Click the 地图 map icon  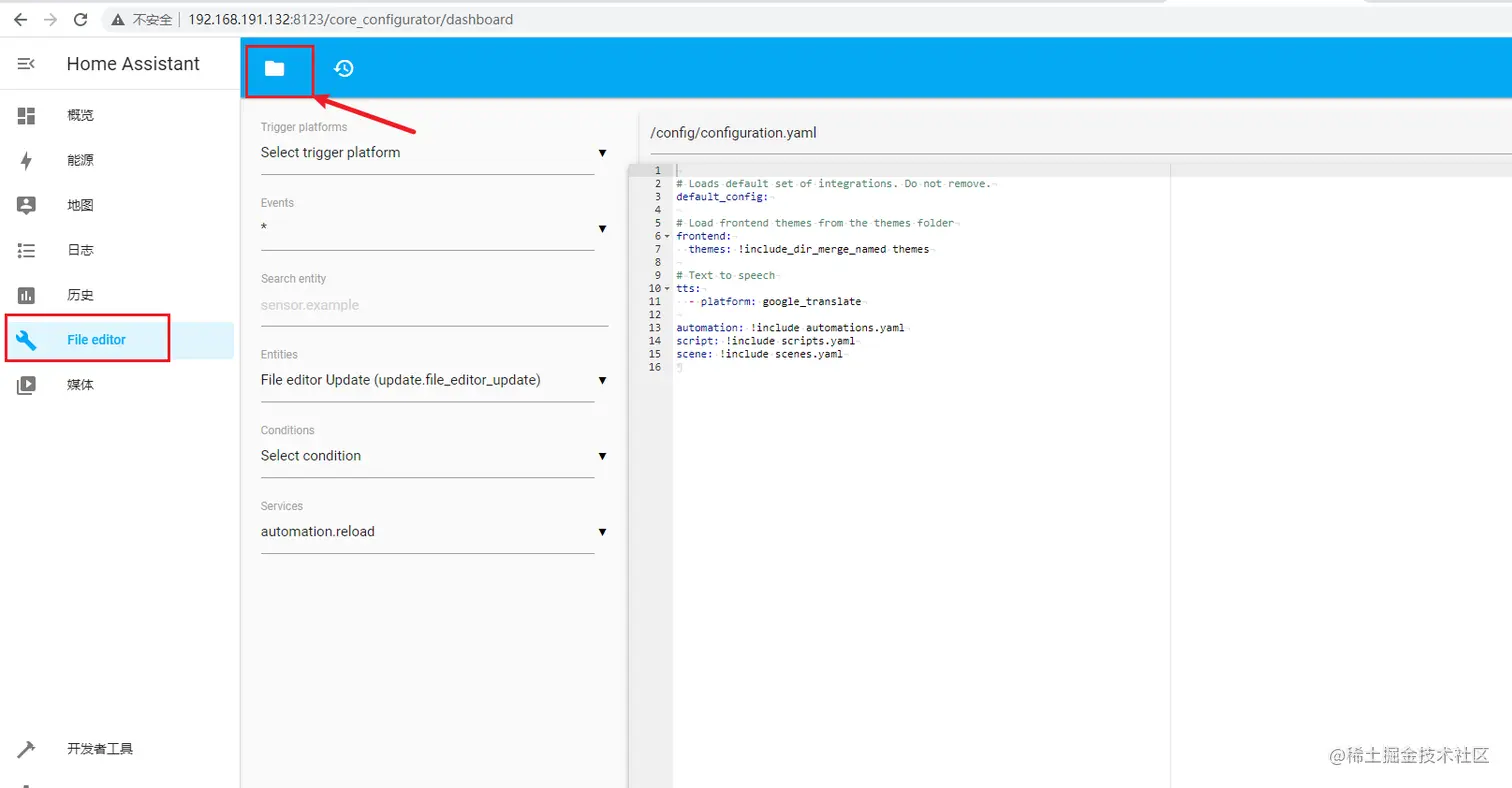[x=27, y=205]
